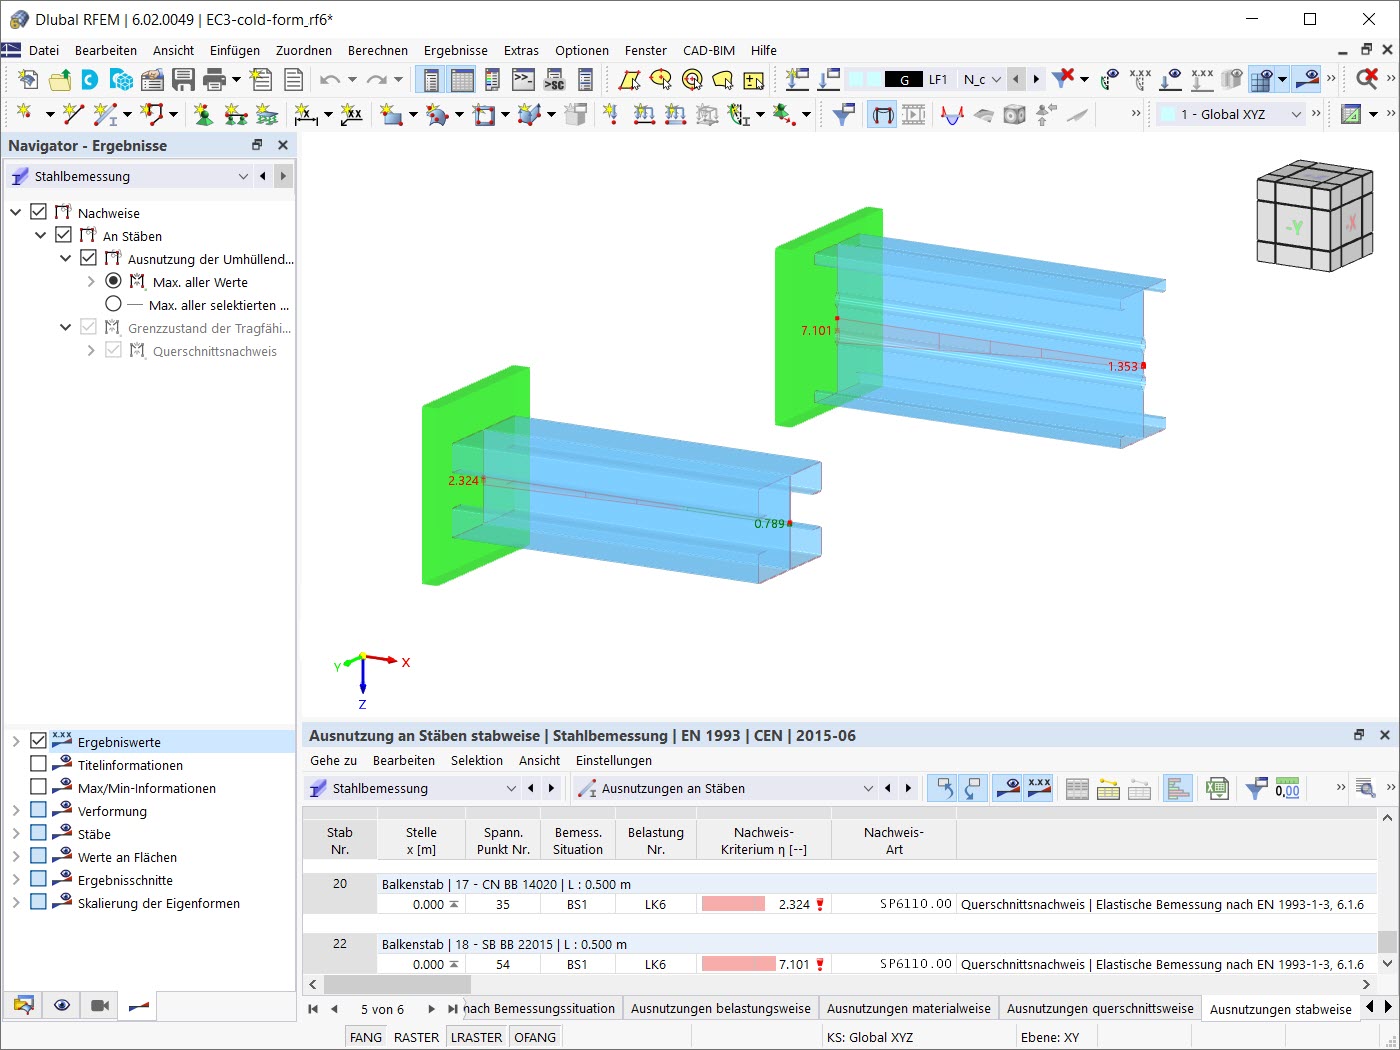
Task: Click the magnifier search icon in table toolbar
Action: 1365,789
